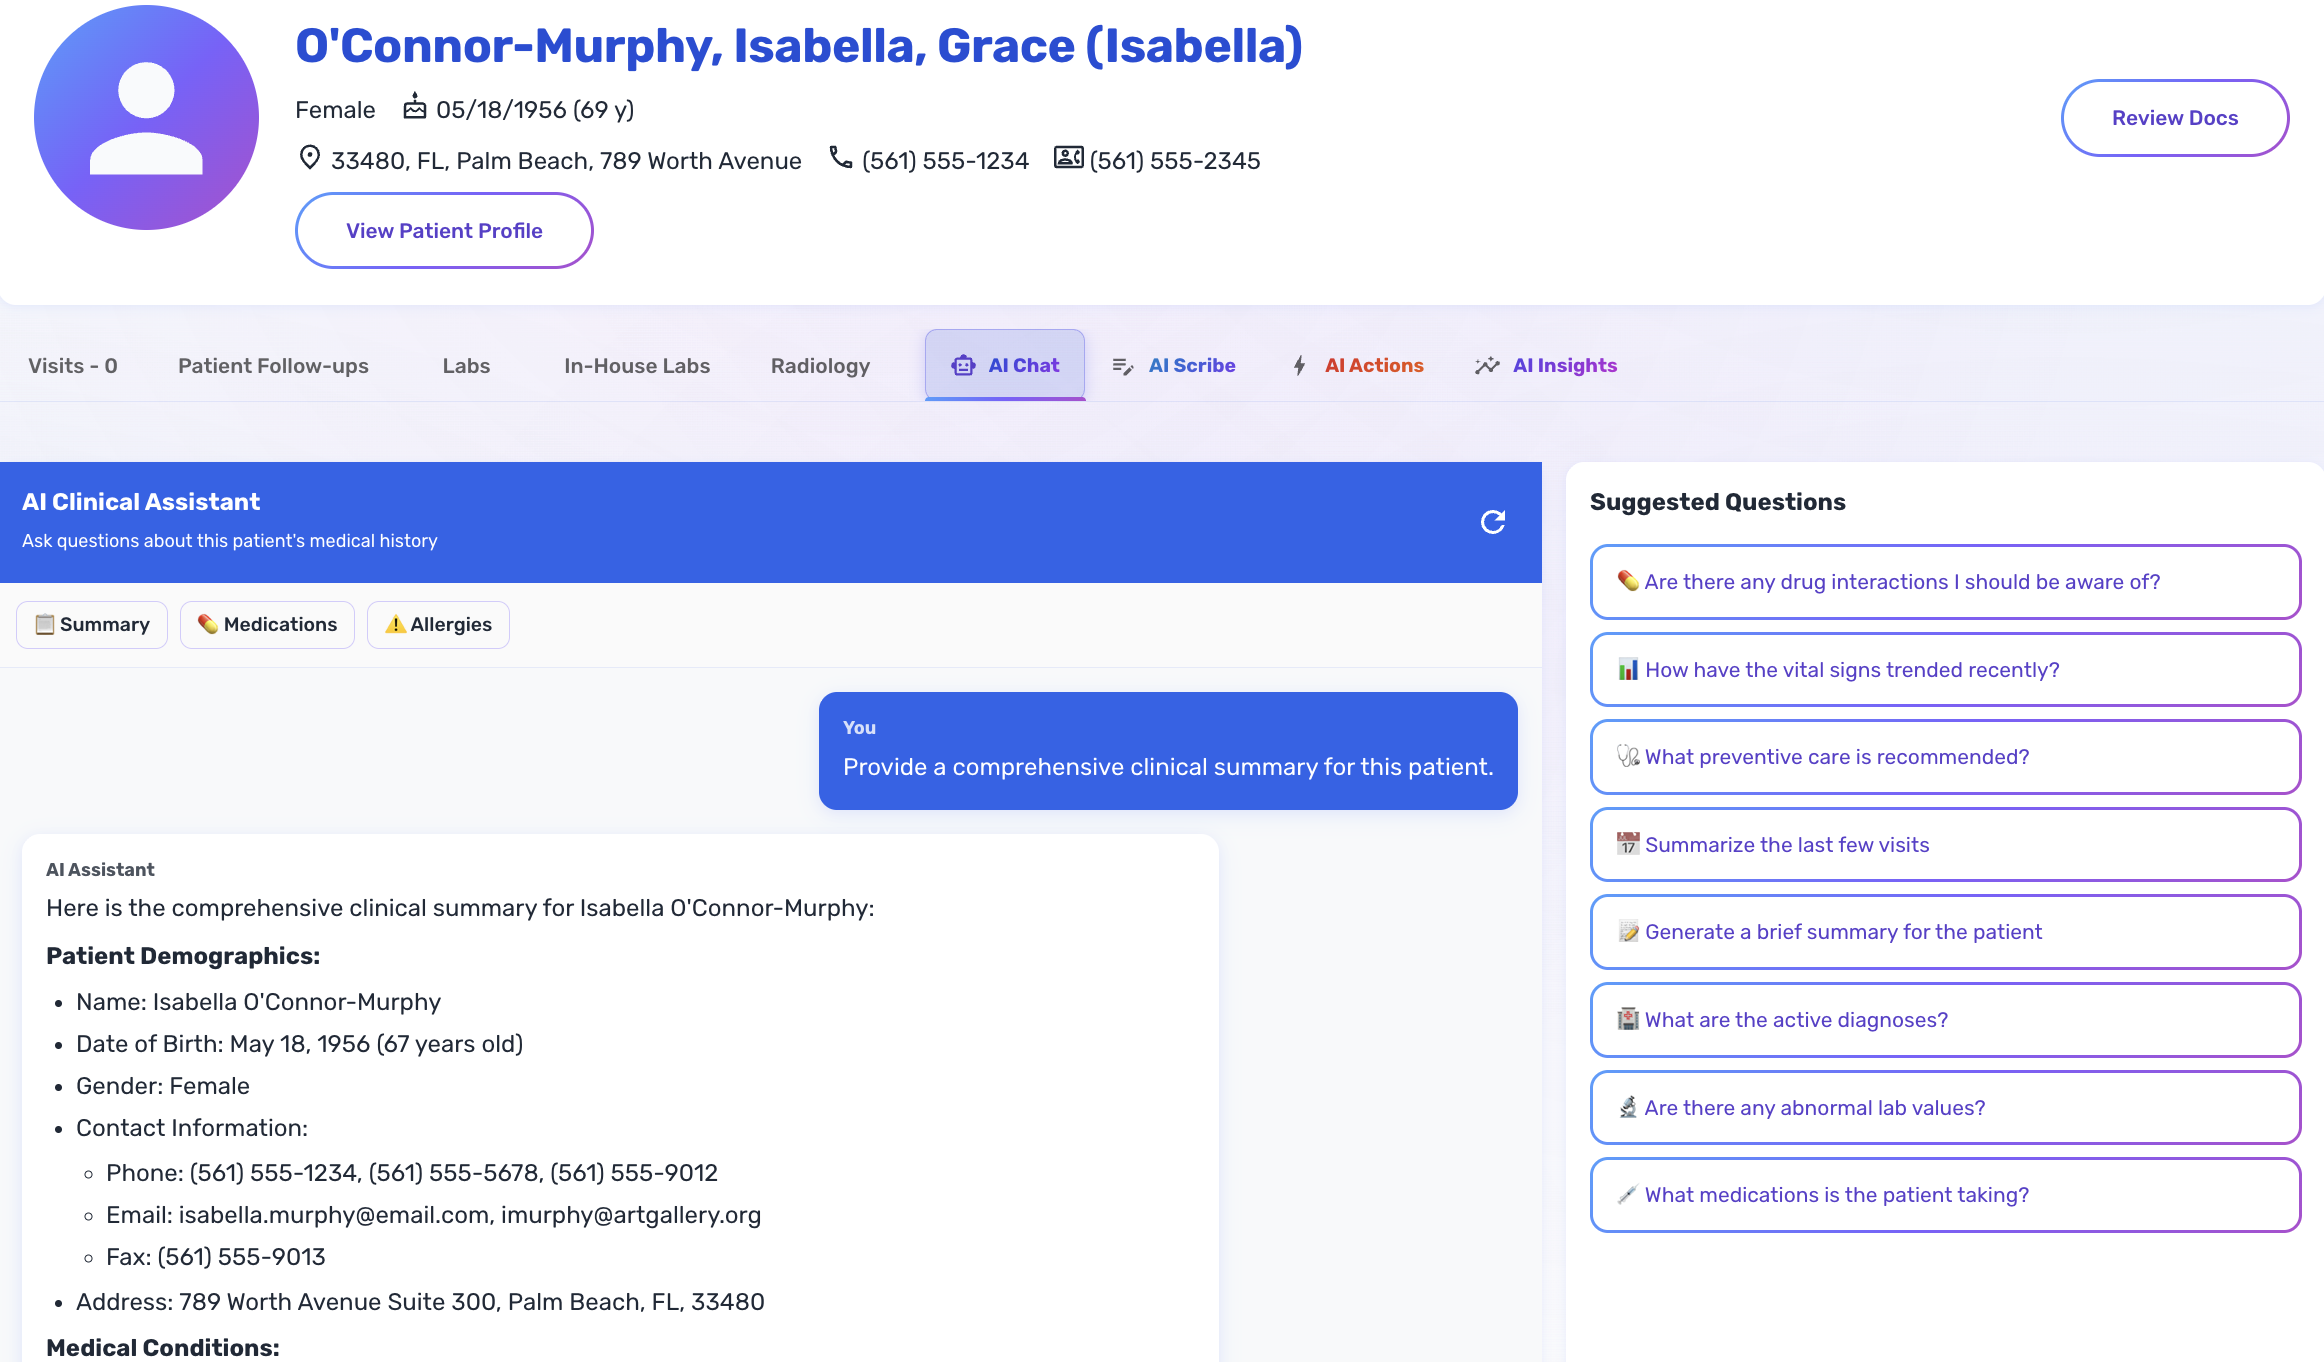Screen dimensions: 2324x1362
Task: Ask about abnormal lab values
Action: [x=1945, y=1108]
